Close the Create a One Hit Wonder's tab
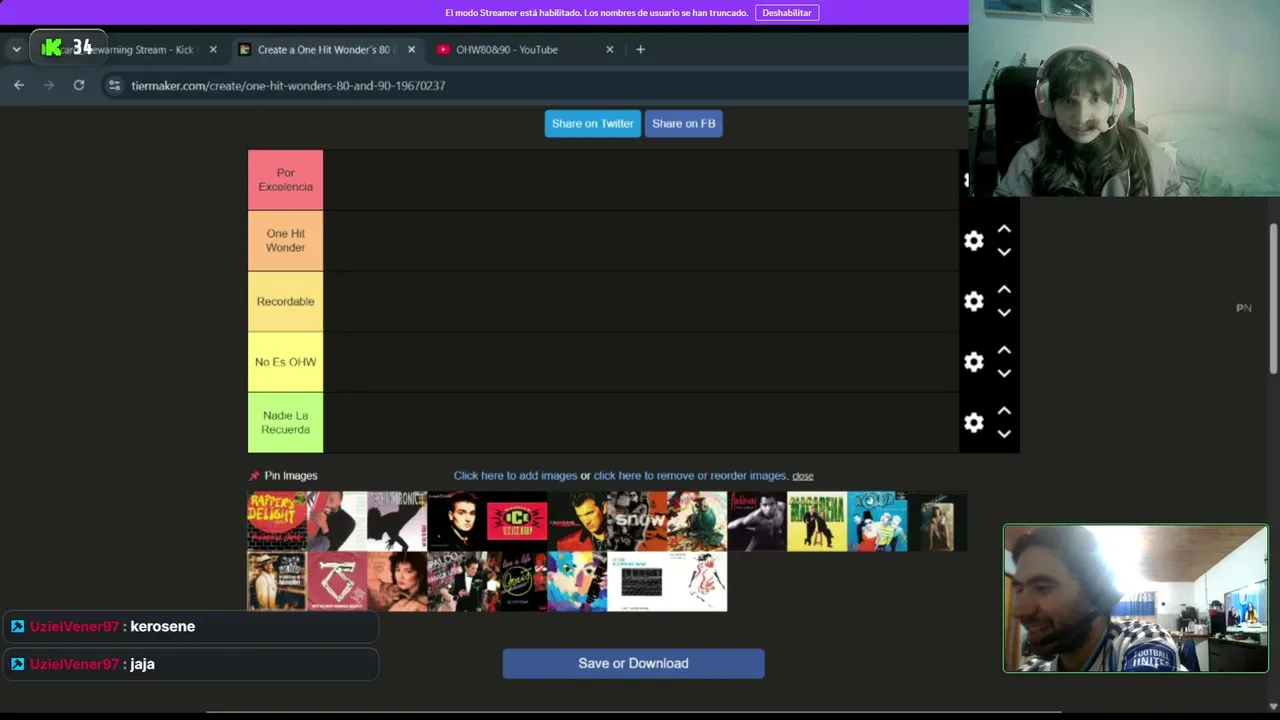Image resolution: width=1280 pixels, height=720 pixels. [411, 49]
